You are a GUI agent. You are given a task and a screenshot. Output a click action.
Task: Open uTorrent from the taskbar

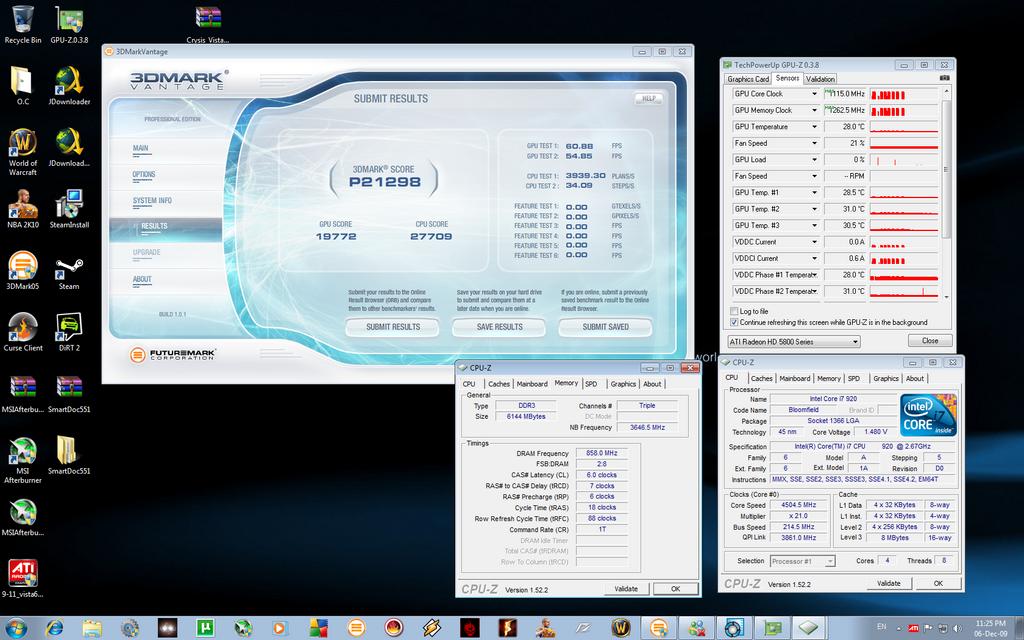(x=206, y=628)
